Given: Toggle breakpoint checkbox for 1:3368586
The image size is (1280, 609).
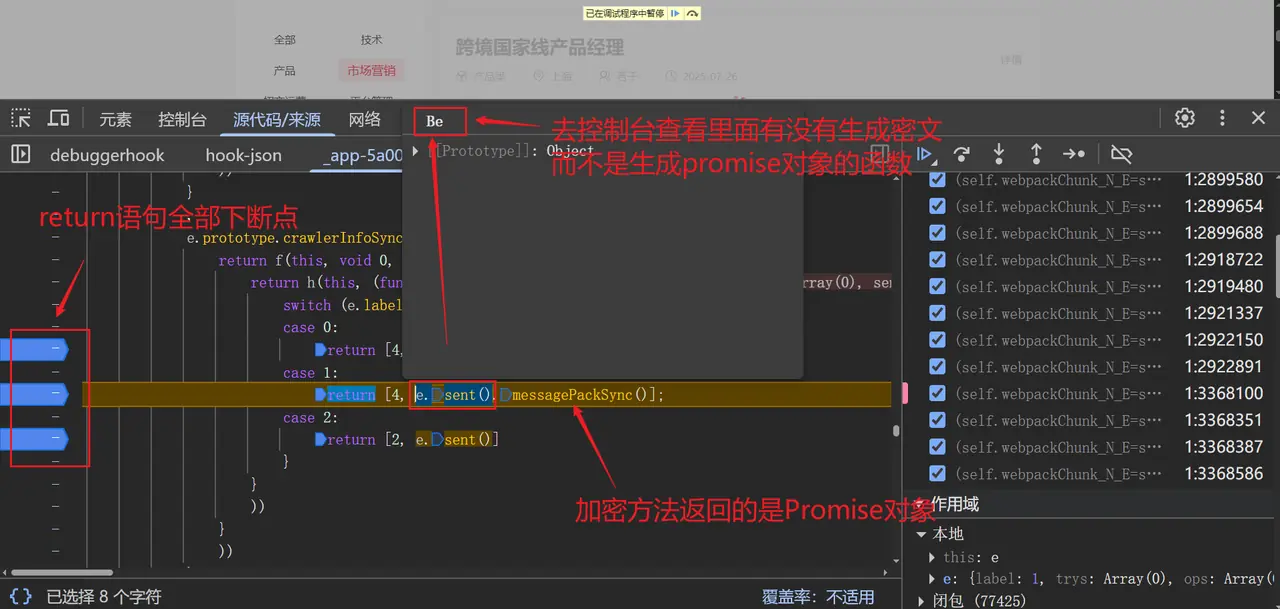Looking at the screenshot, I should (x=937, y=473).
